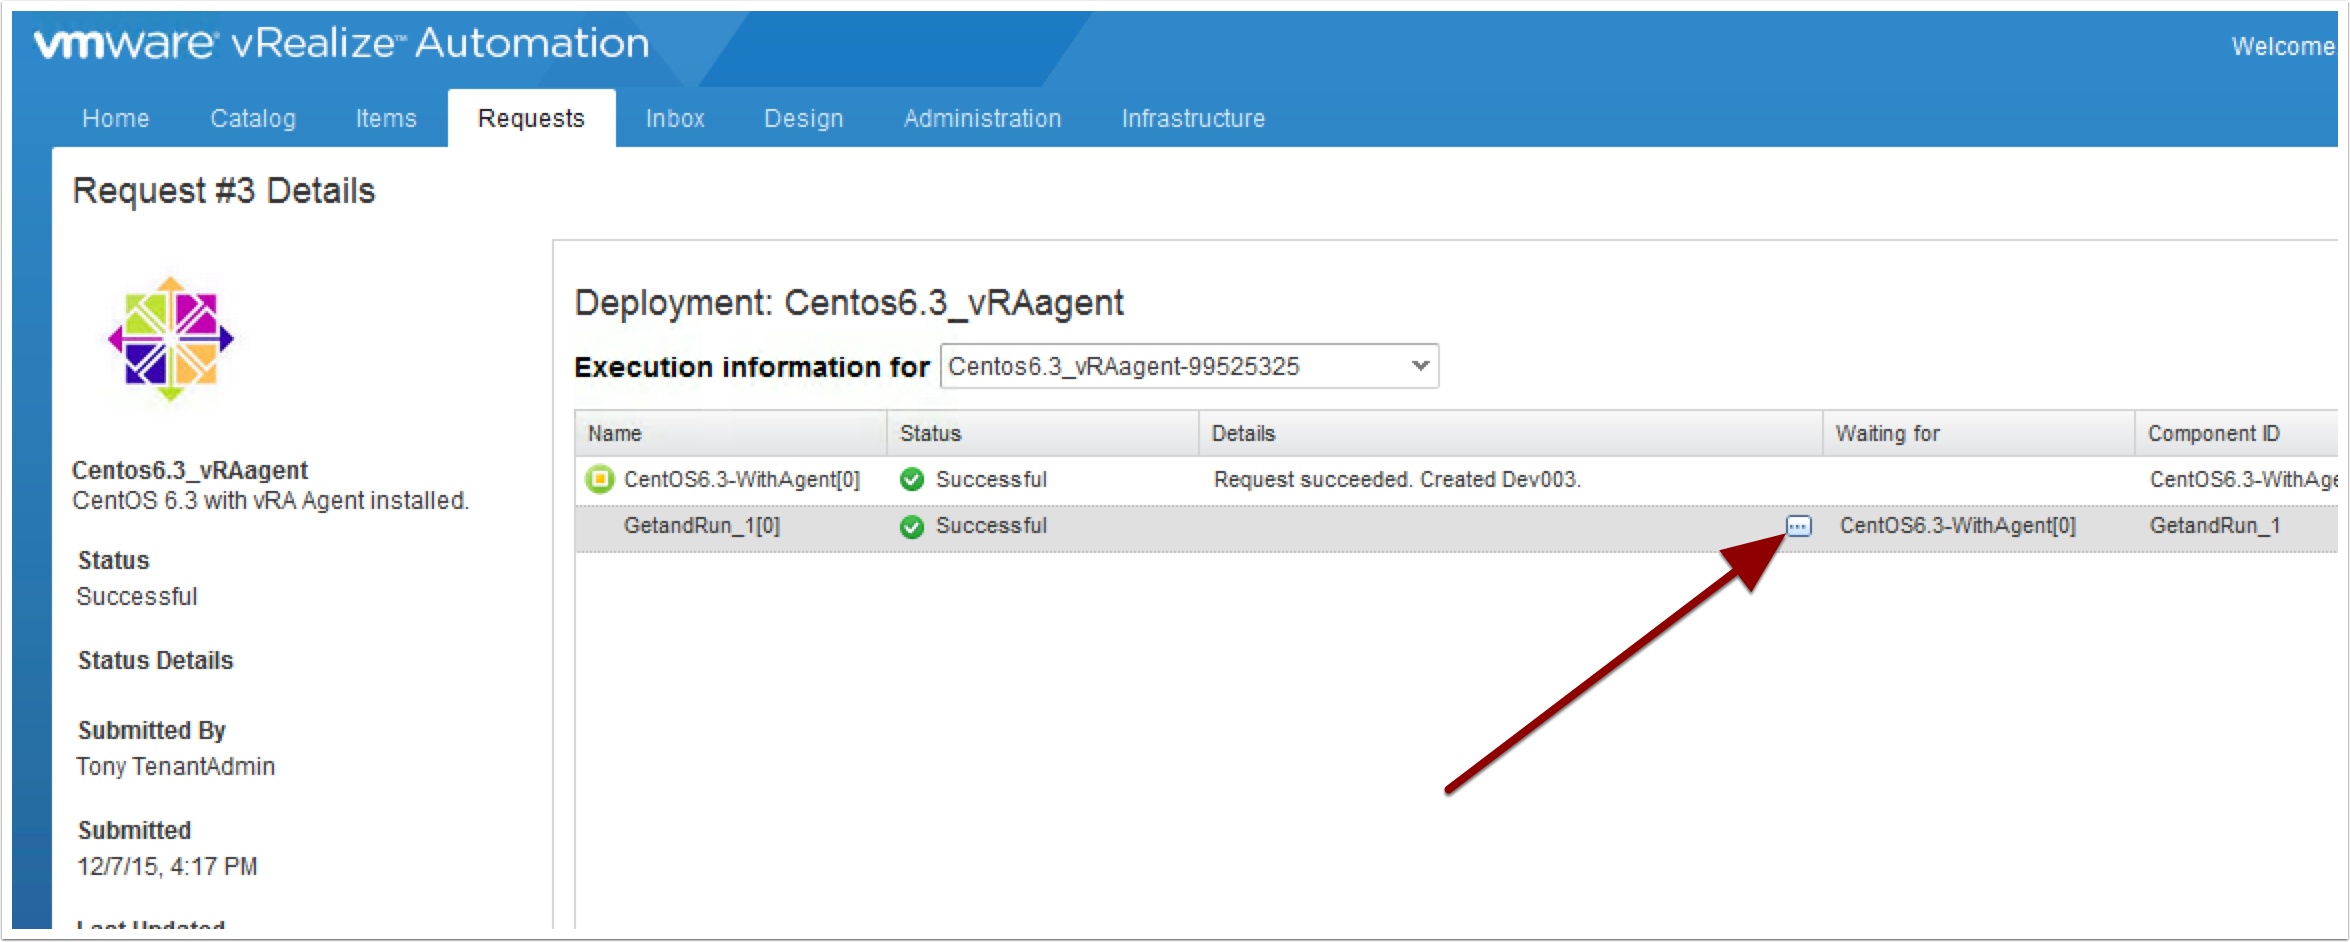
Task: Switch to the Design tab
Action: coord(803,119)
